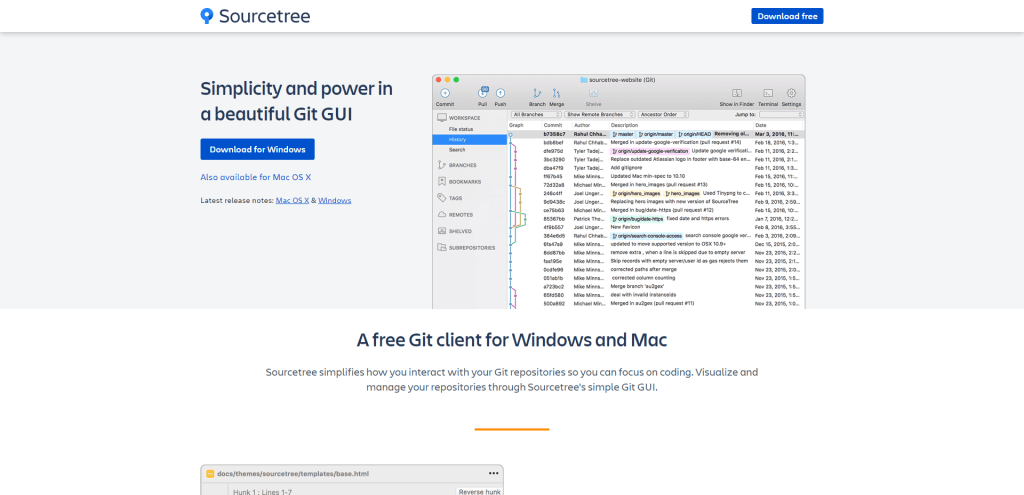1024x495 pixels.
Task: Click the Shelve toolbar icon
Action: [594, 93]
